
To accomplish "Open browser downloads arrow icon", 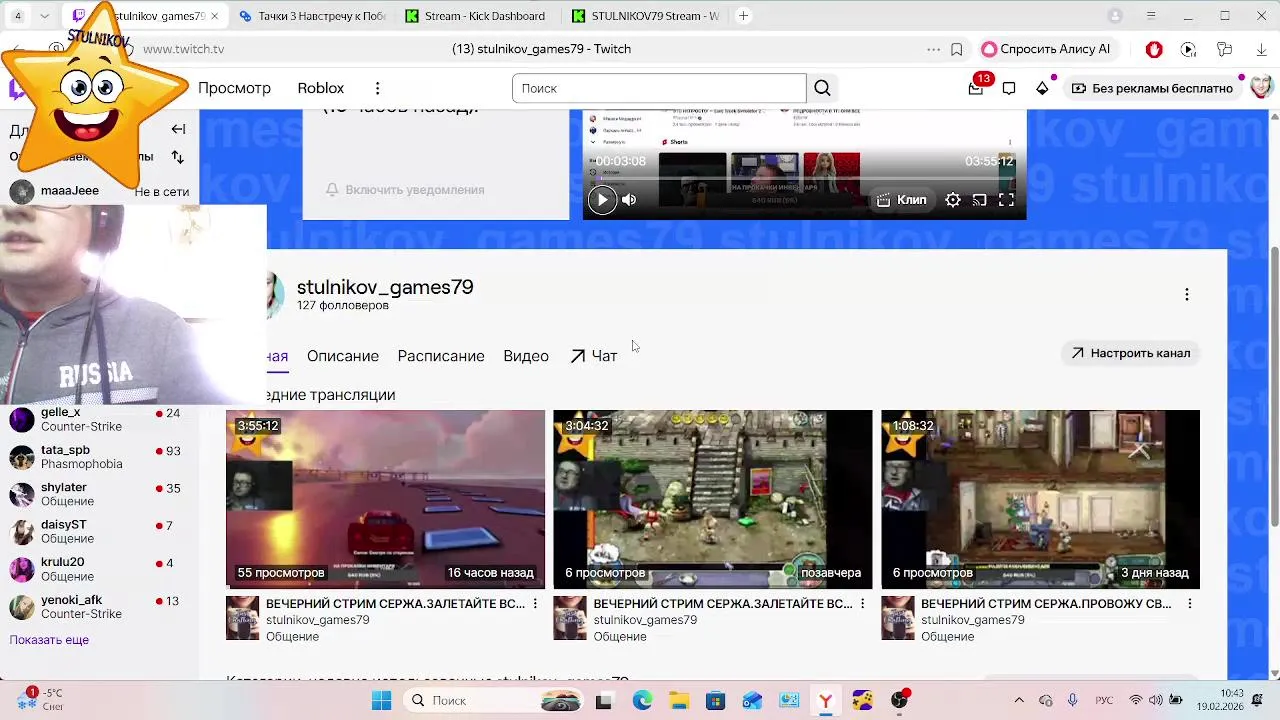I will (1261, 49).
